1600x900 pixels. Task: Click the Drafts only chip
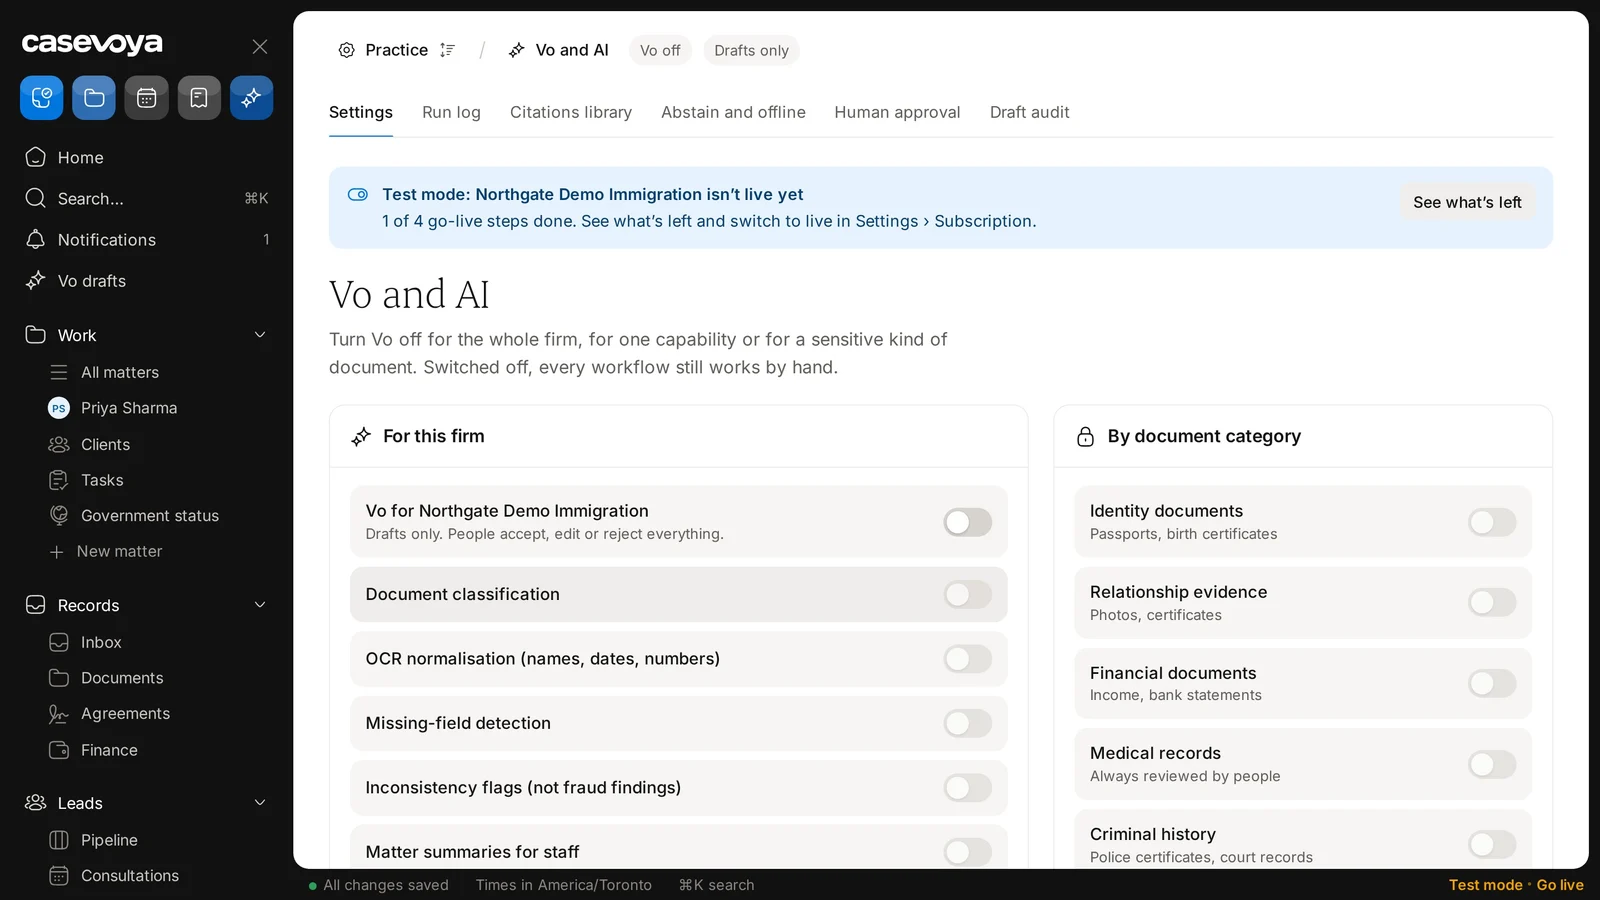pyautogui.click(x=751, y=50)
